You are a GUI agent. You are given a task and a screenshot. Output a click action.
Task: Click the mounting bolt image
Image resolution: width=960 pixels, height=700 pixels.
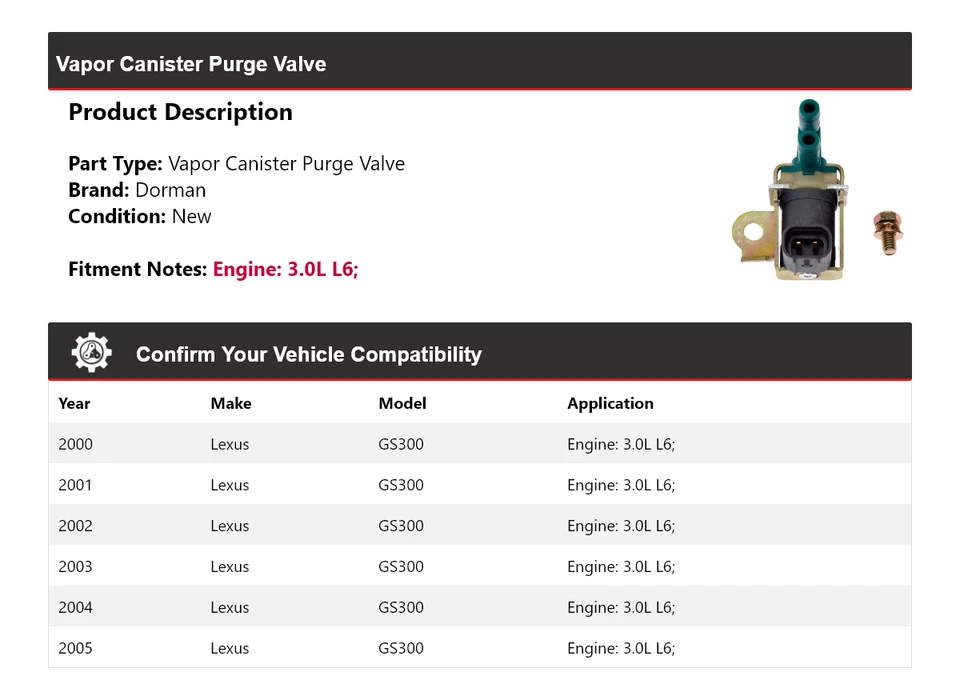(x=886, y=232)
